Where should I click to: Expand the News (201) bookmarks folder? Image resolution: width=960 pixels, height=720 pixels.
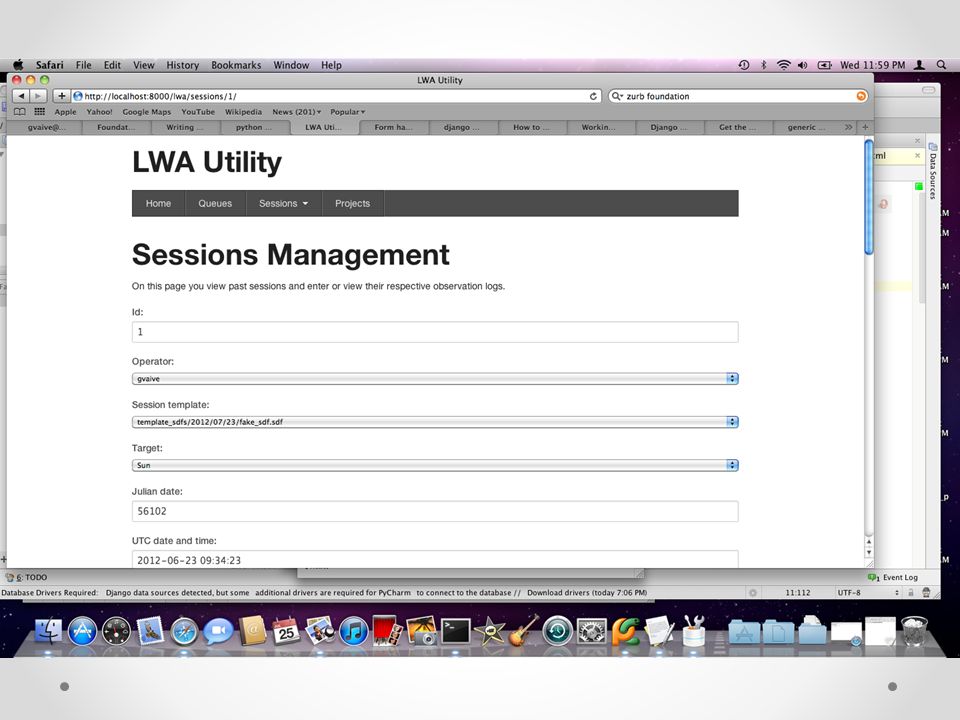296,111
